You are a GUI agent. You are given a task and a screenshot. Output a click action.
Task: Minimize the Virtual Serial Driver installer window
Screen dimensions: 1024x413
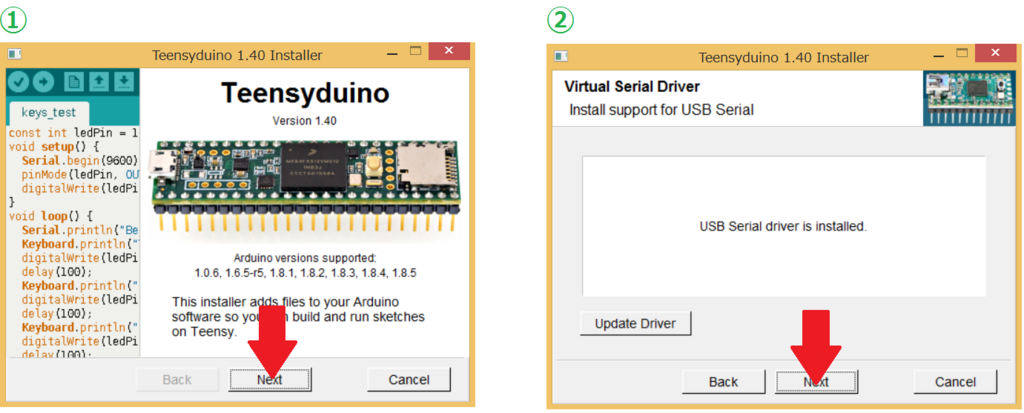coord(938,55)
